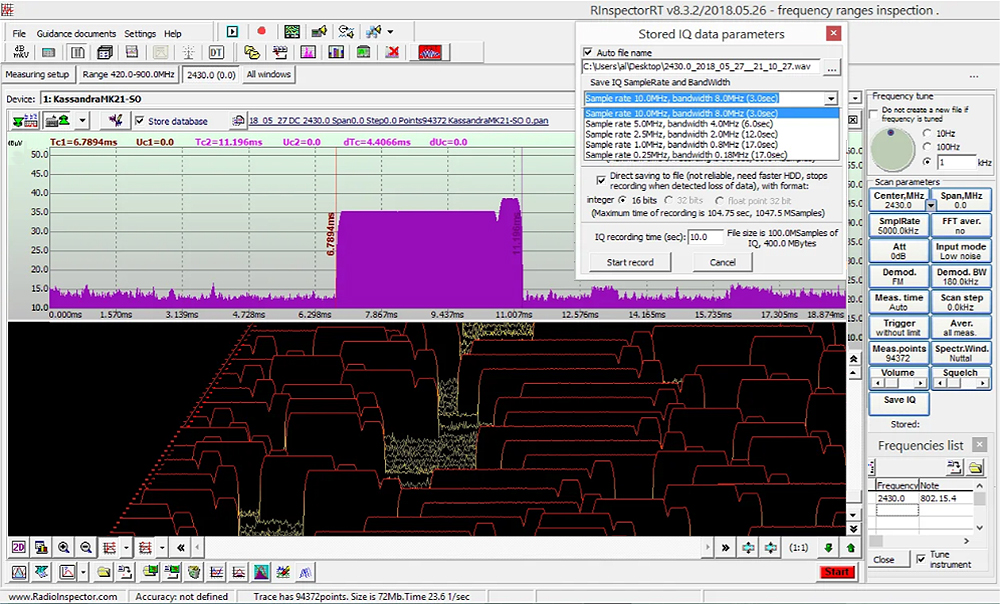Open the Center MHz dropdown arrow
Image resolution: width=1000 pixels, height=604 pixels.
(x=931, y=205)
